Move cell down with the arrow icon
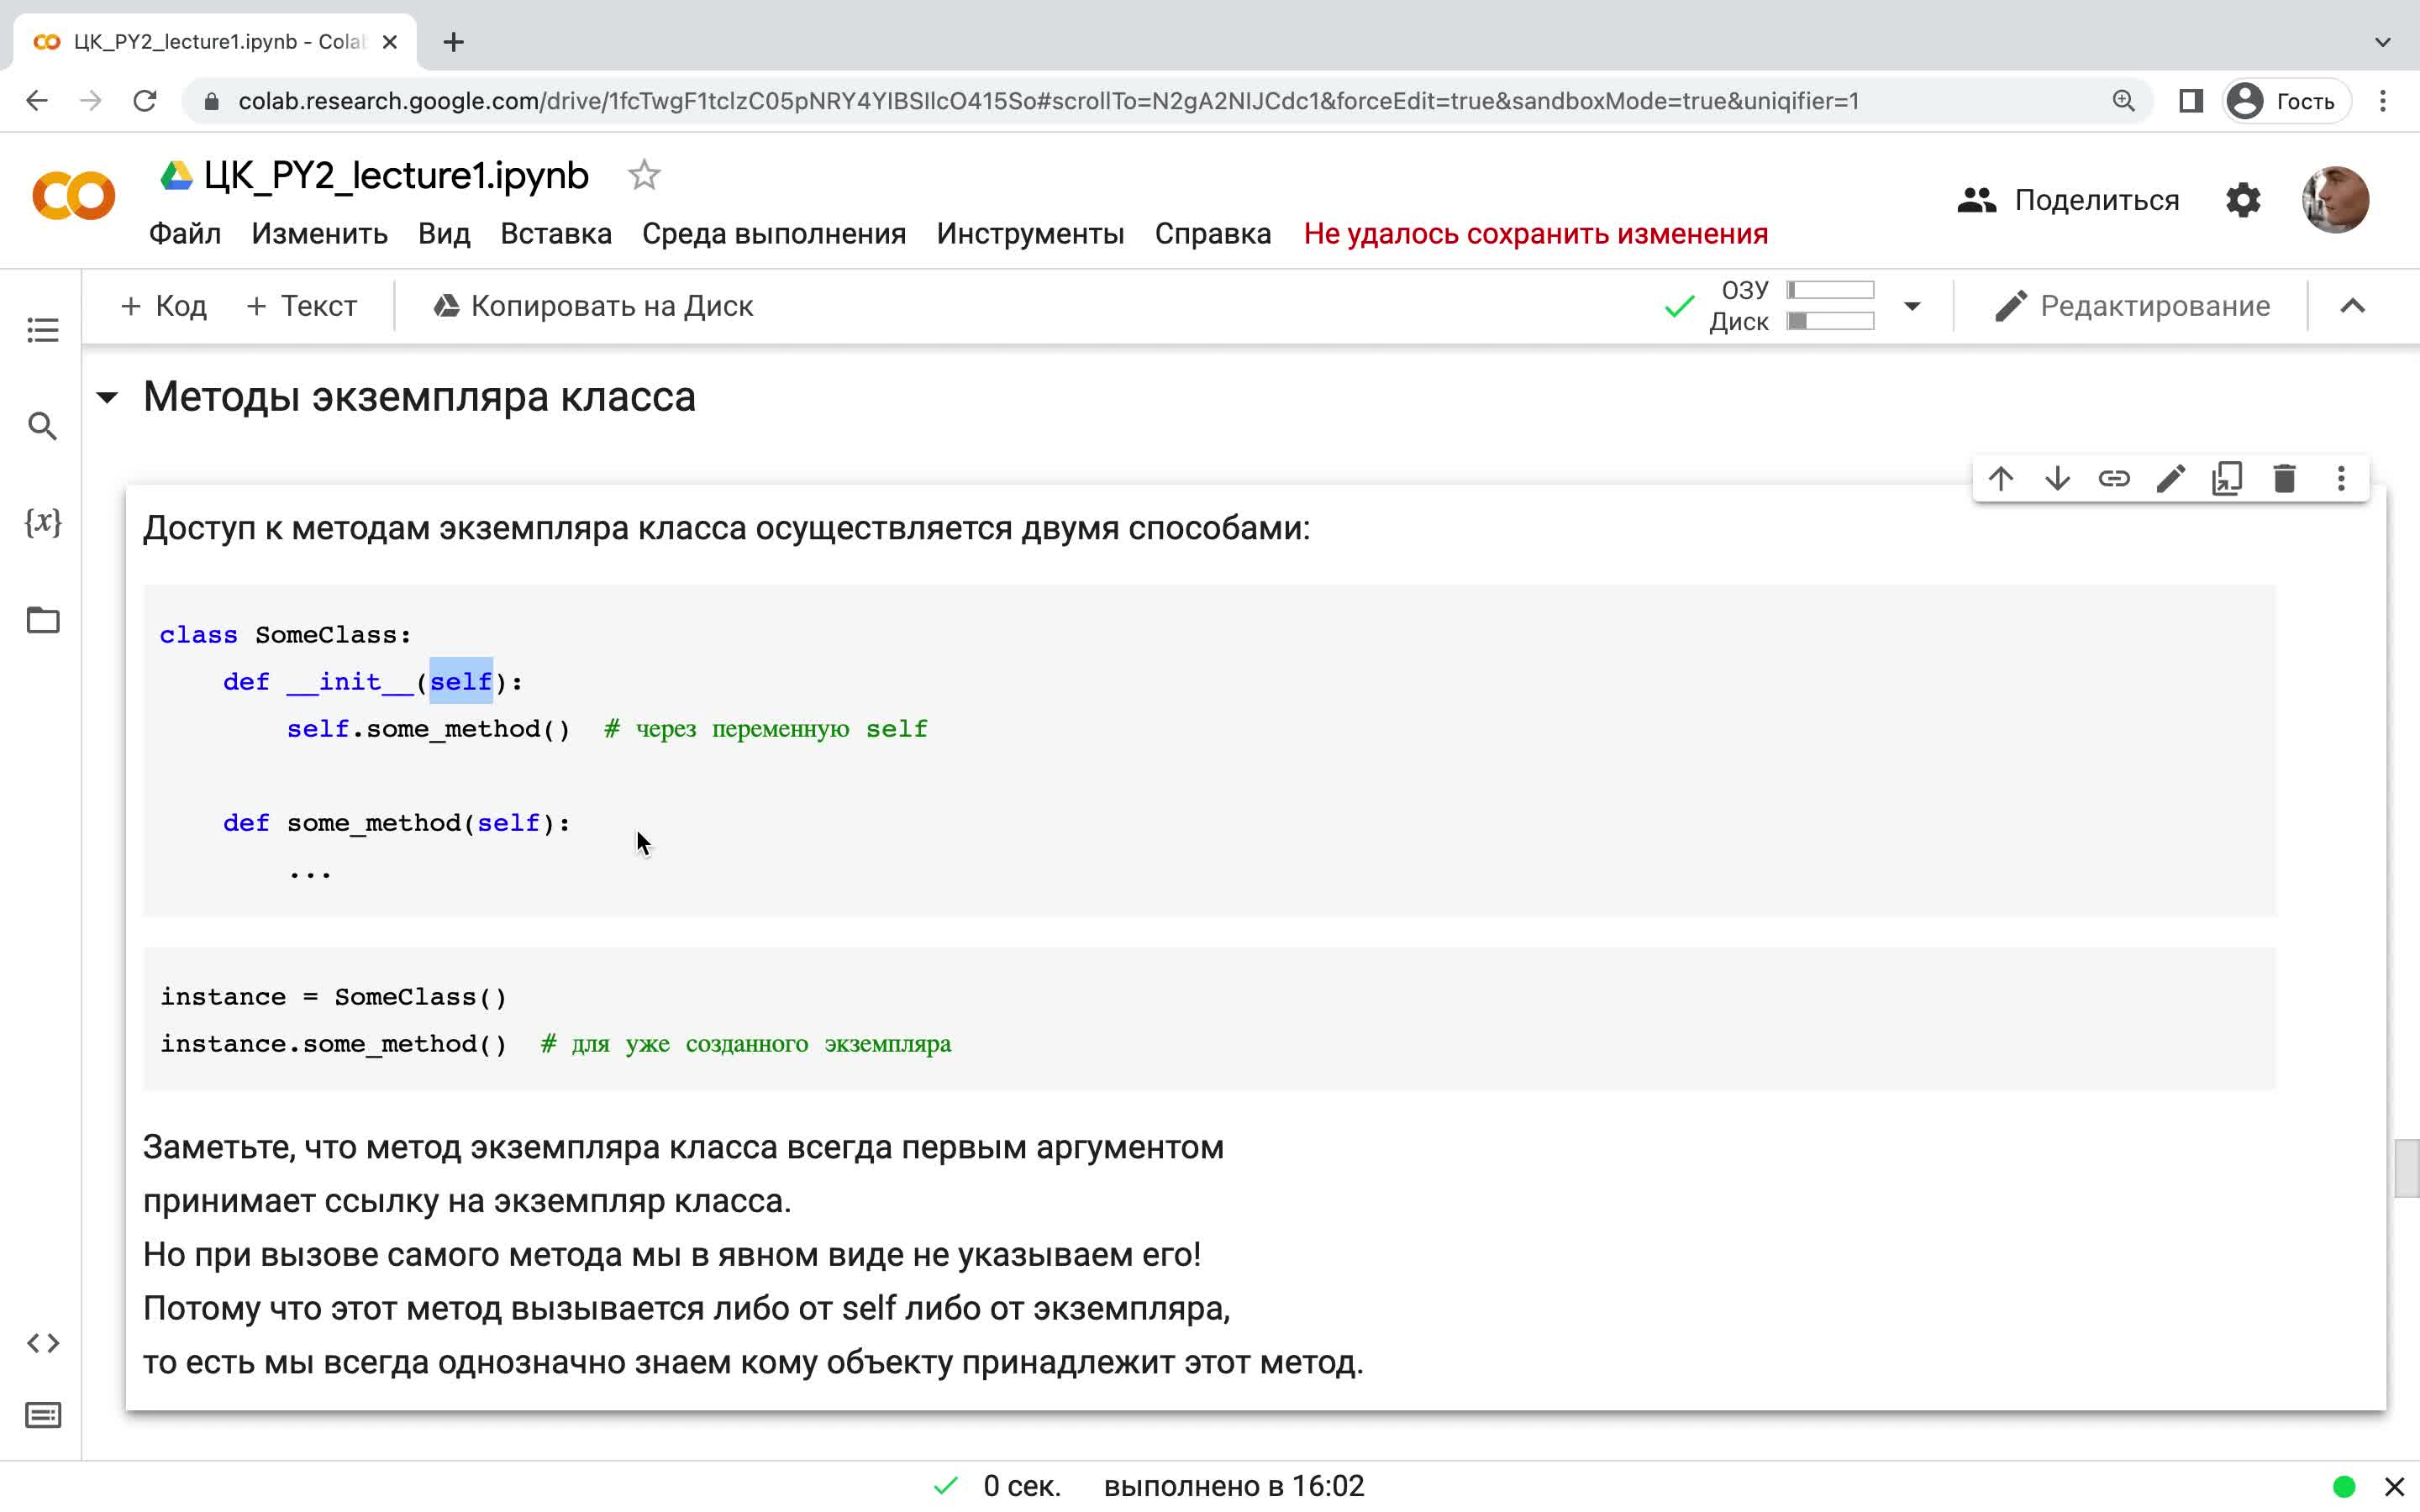The width and height of the screenshot is (2420, 1512). (2058, 479)
